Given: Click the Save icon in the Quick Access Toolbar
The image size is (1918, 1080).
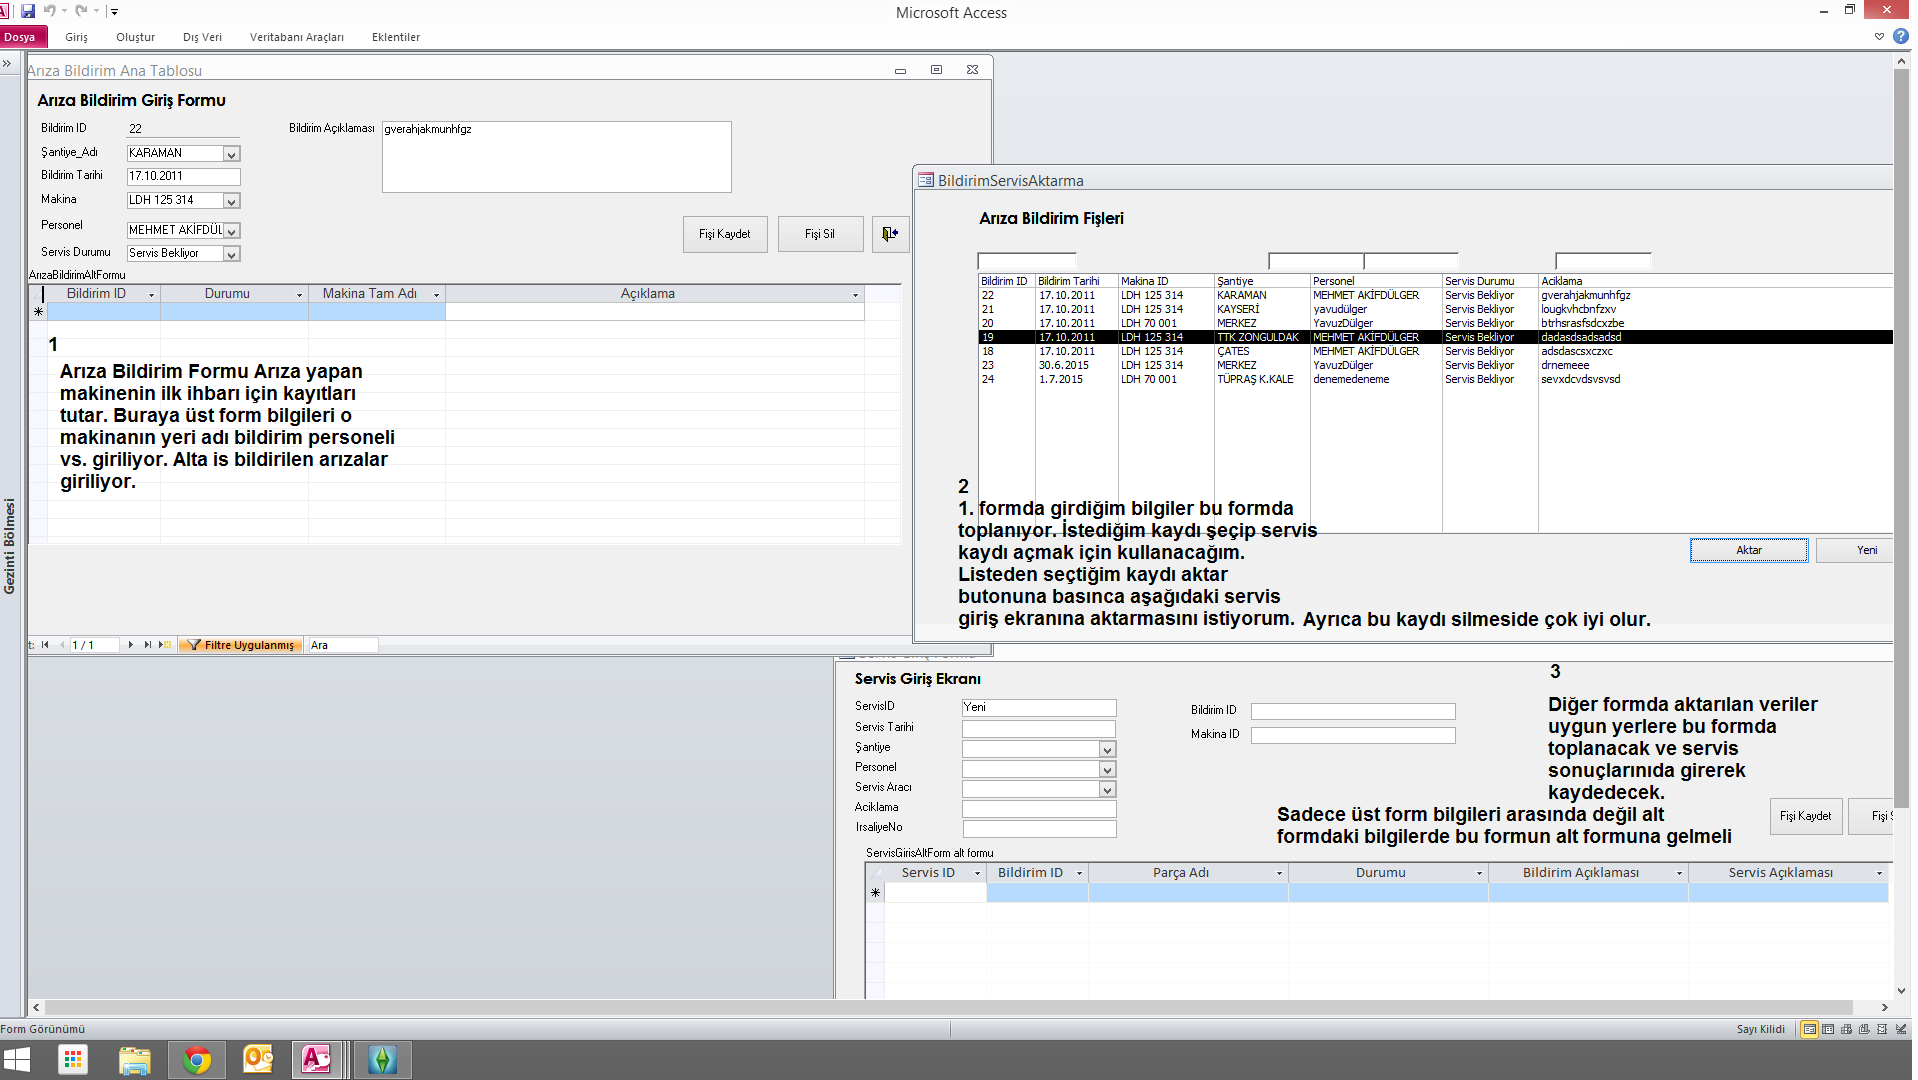Looking at the screenshot, I should (28, 11).
